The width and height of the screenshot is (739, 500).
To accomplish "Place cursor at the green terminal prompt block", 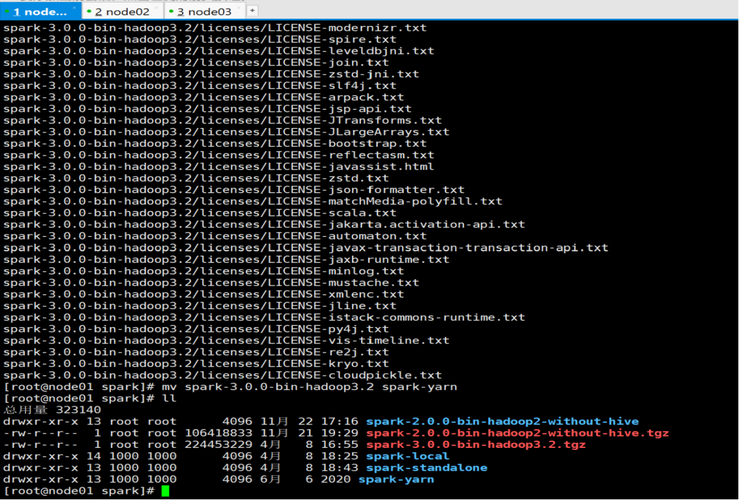I will point(165,491).
